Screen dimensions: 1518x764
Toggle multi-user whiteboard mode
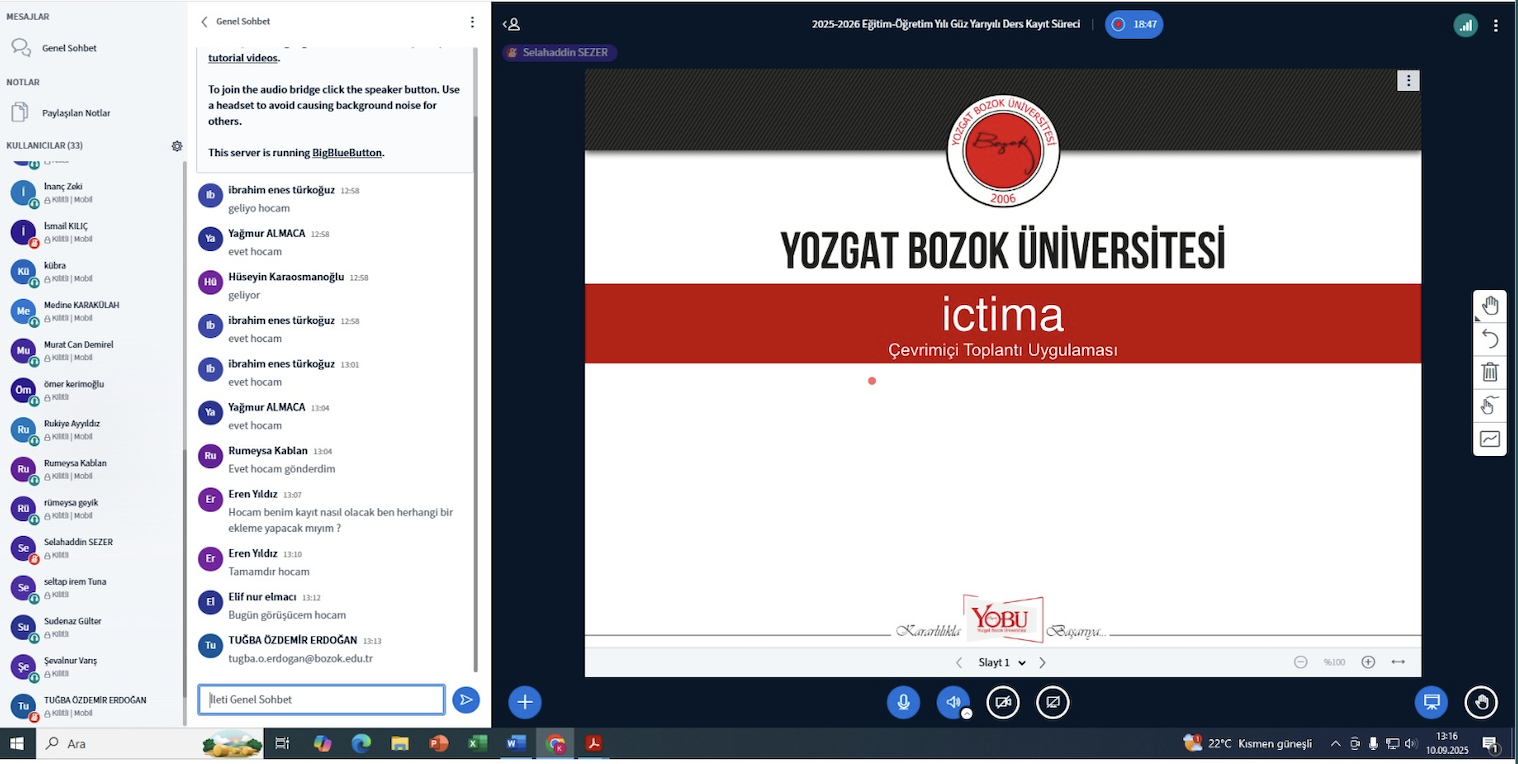coord(1490,438)
